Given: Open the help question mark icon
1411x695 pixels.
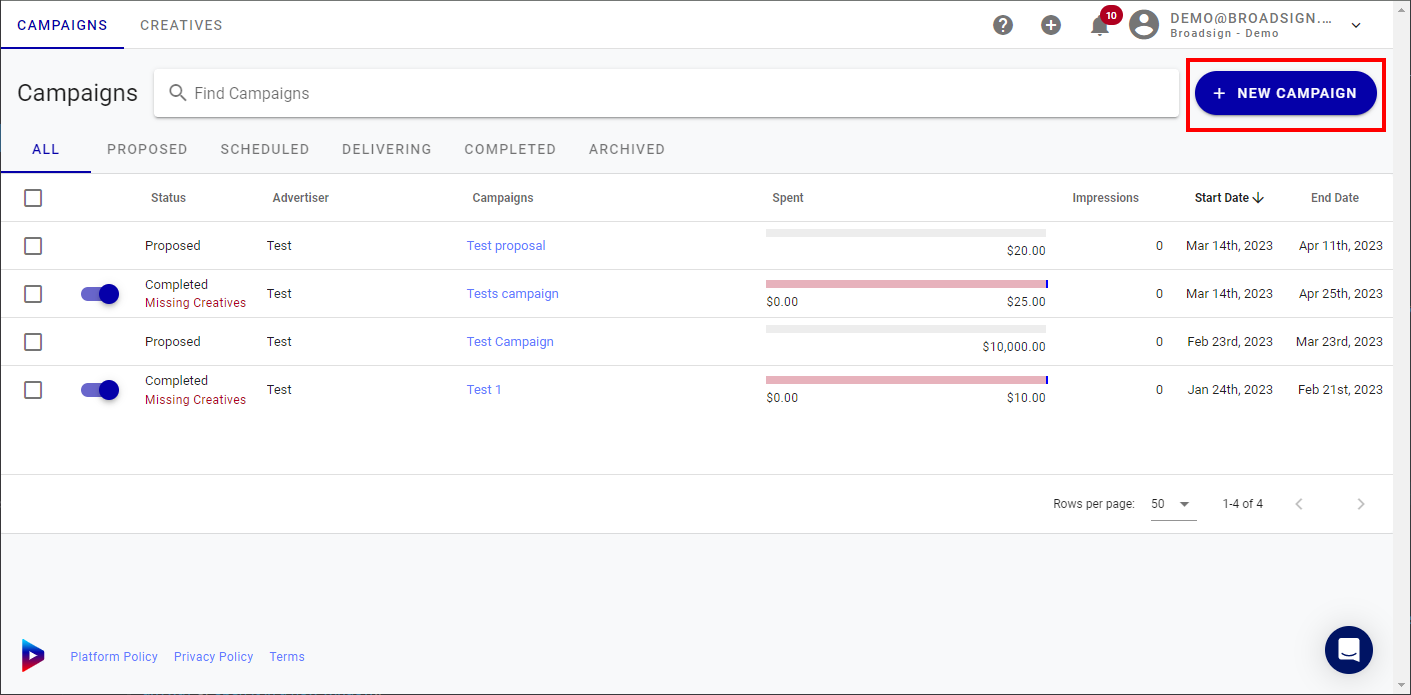Looking at the screenshot, I should coord(1003,25).
